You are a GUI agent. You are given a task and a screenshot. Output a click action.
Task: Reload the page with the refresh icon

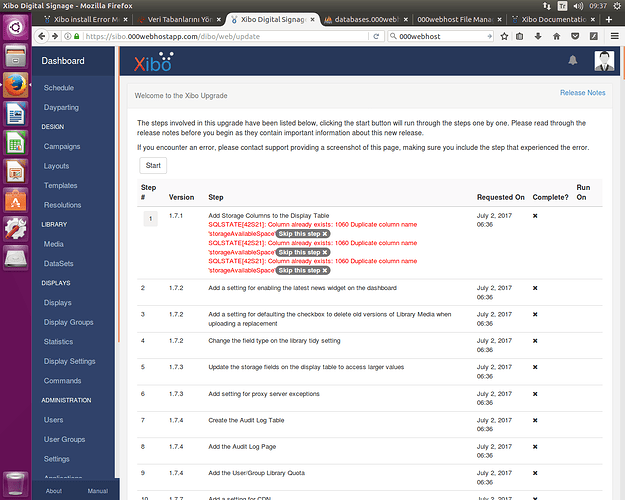376,36
